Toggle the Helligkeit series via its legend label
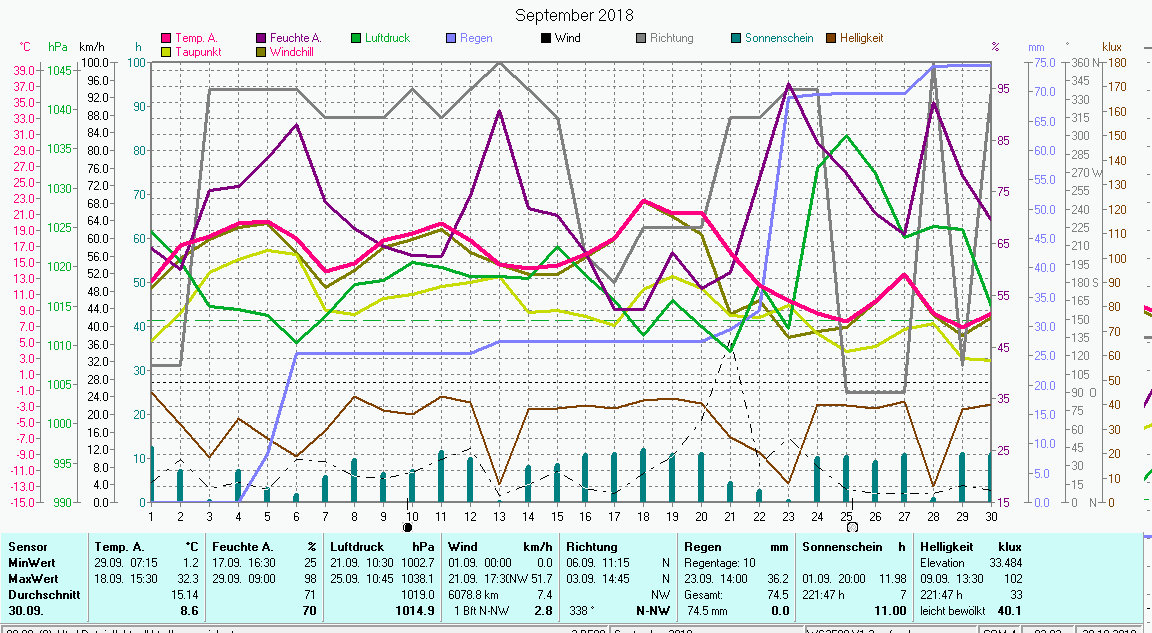The height and width of the screenshot is (633, 1152). (861, 38)
